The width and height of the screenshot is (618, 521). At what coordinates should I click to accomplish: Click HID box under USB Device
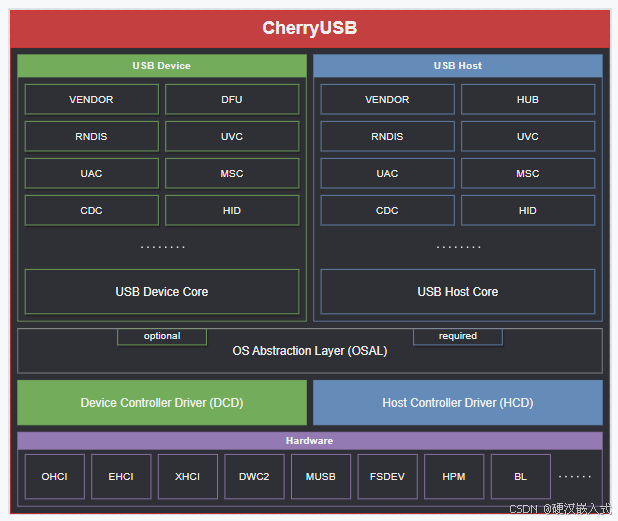pyautogui.click(x=232, y=210)
